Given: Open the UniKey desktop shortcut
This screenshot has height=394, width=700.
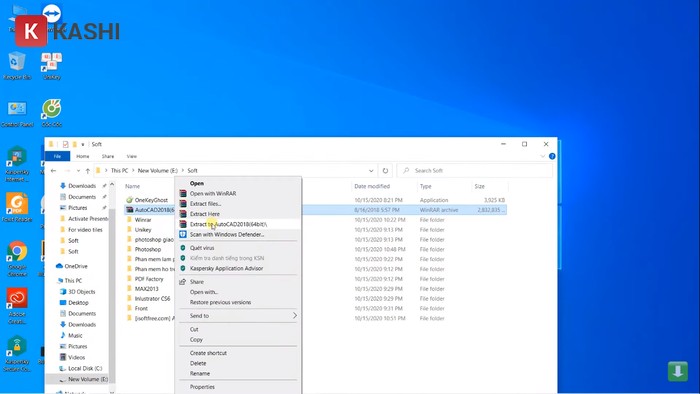Looking at the screenshot, I should point(52,66).
